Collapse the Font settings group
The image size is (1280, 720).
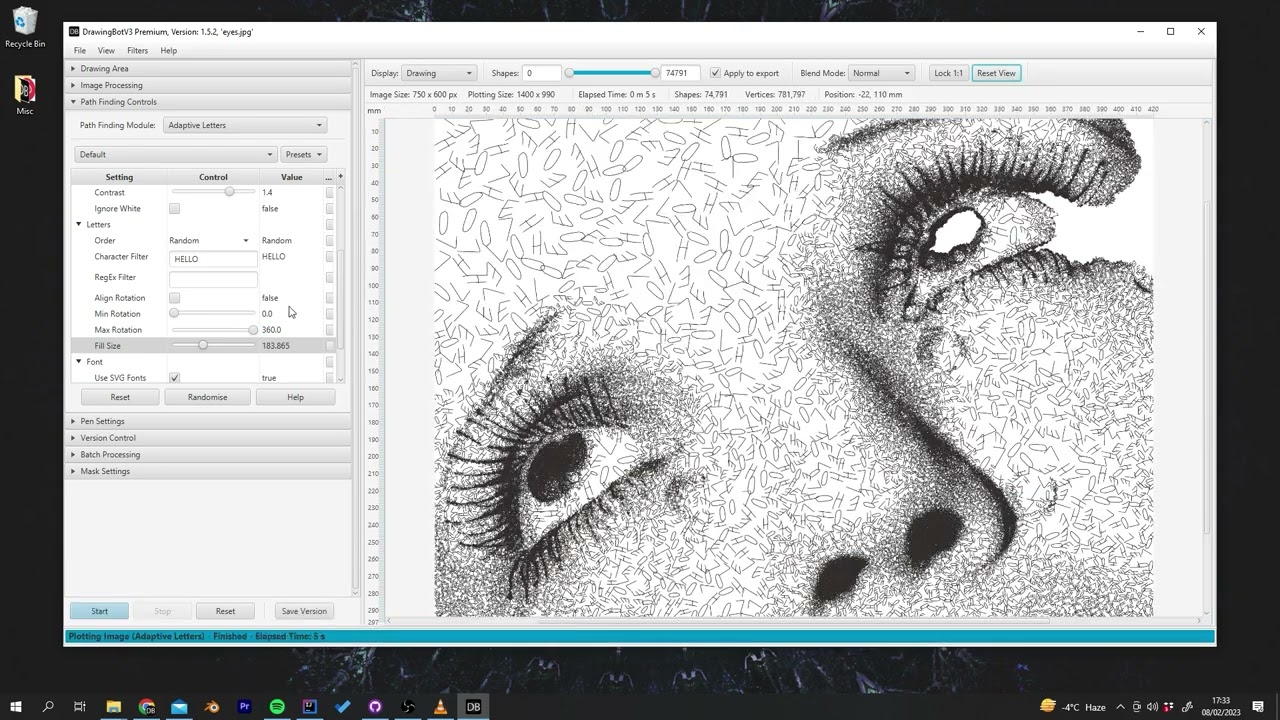click(79, 362)
